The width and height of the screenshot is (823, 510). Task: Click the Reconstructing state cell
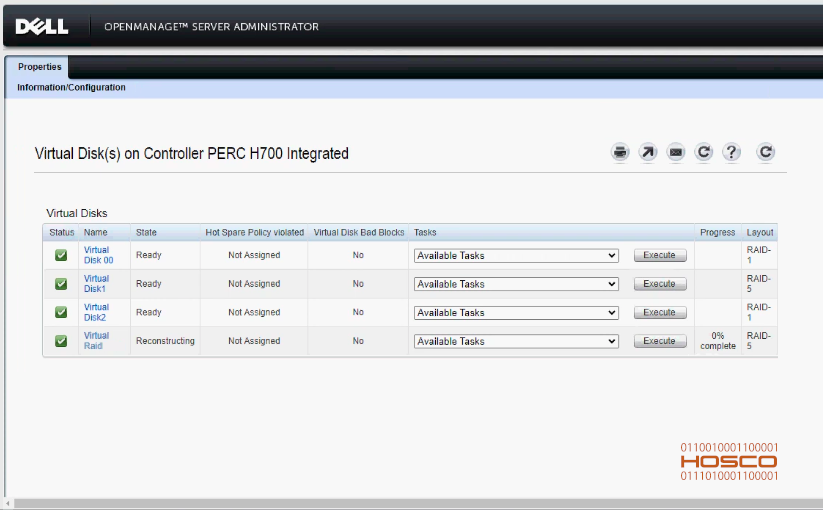pyautogui.click(x=165, y=341)
